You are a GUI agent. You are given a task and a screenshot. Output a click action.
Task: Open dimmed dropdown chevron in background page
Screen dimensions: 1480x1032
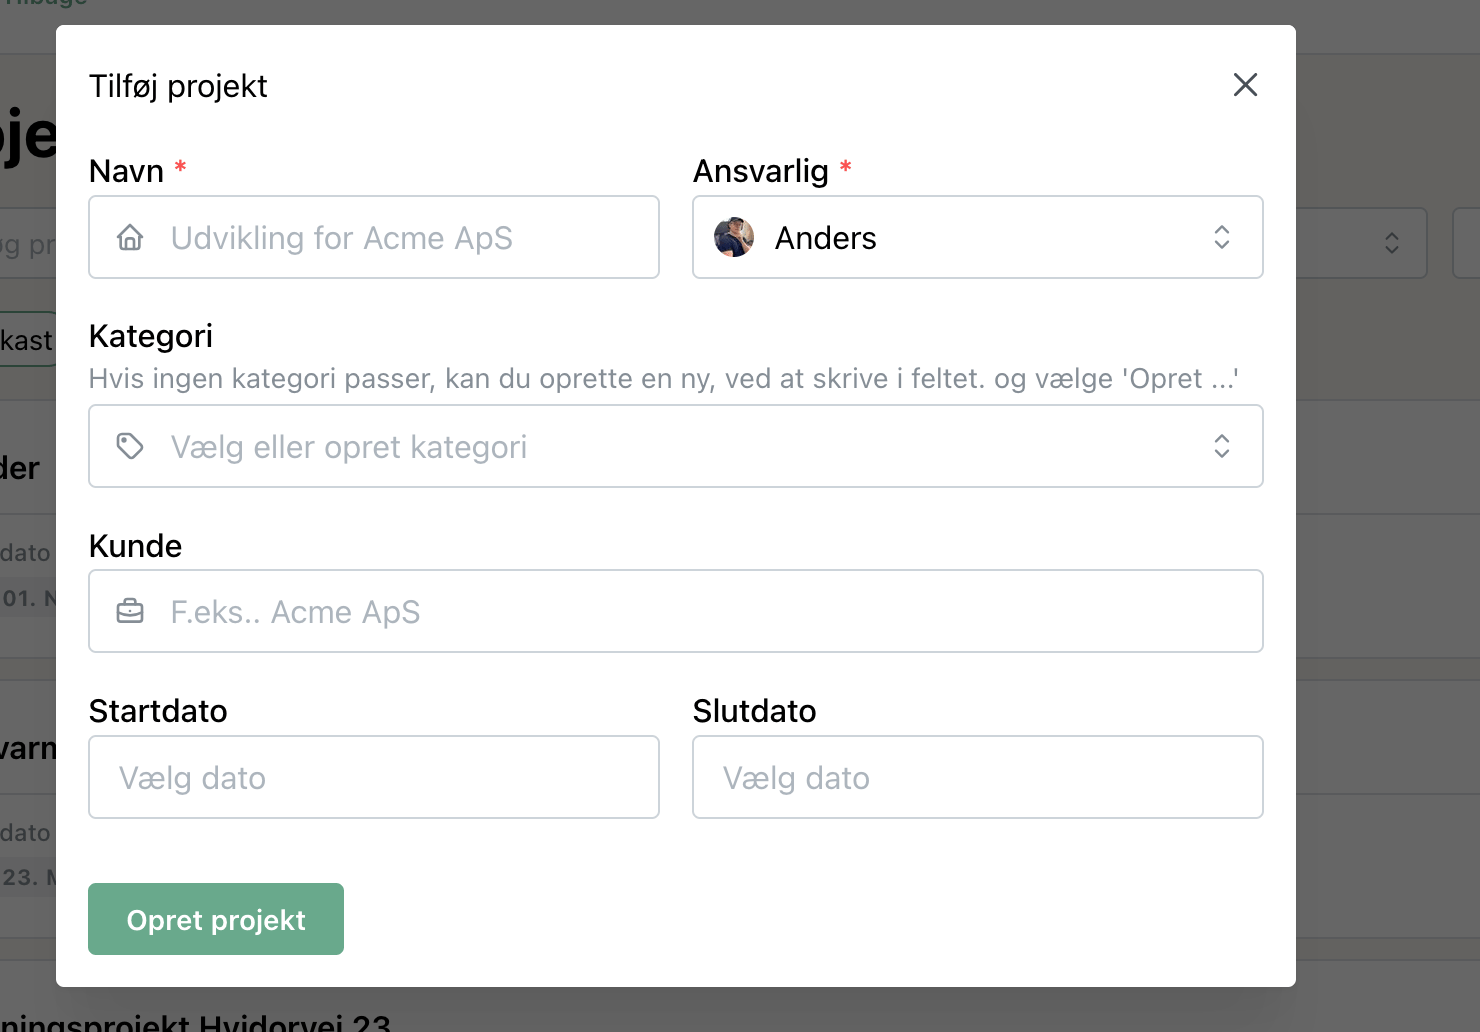[x=1392, y=243]
